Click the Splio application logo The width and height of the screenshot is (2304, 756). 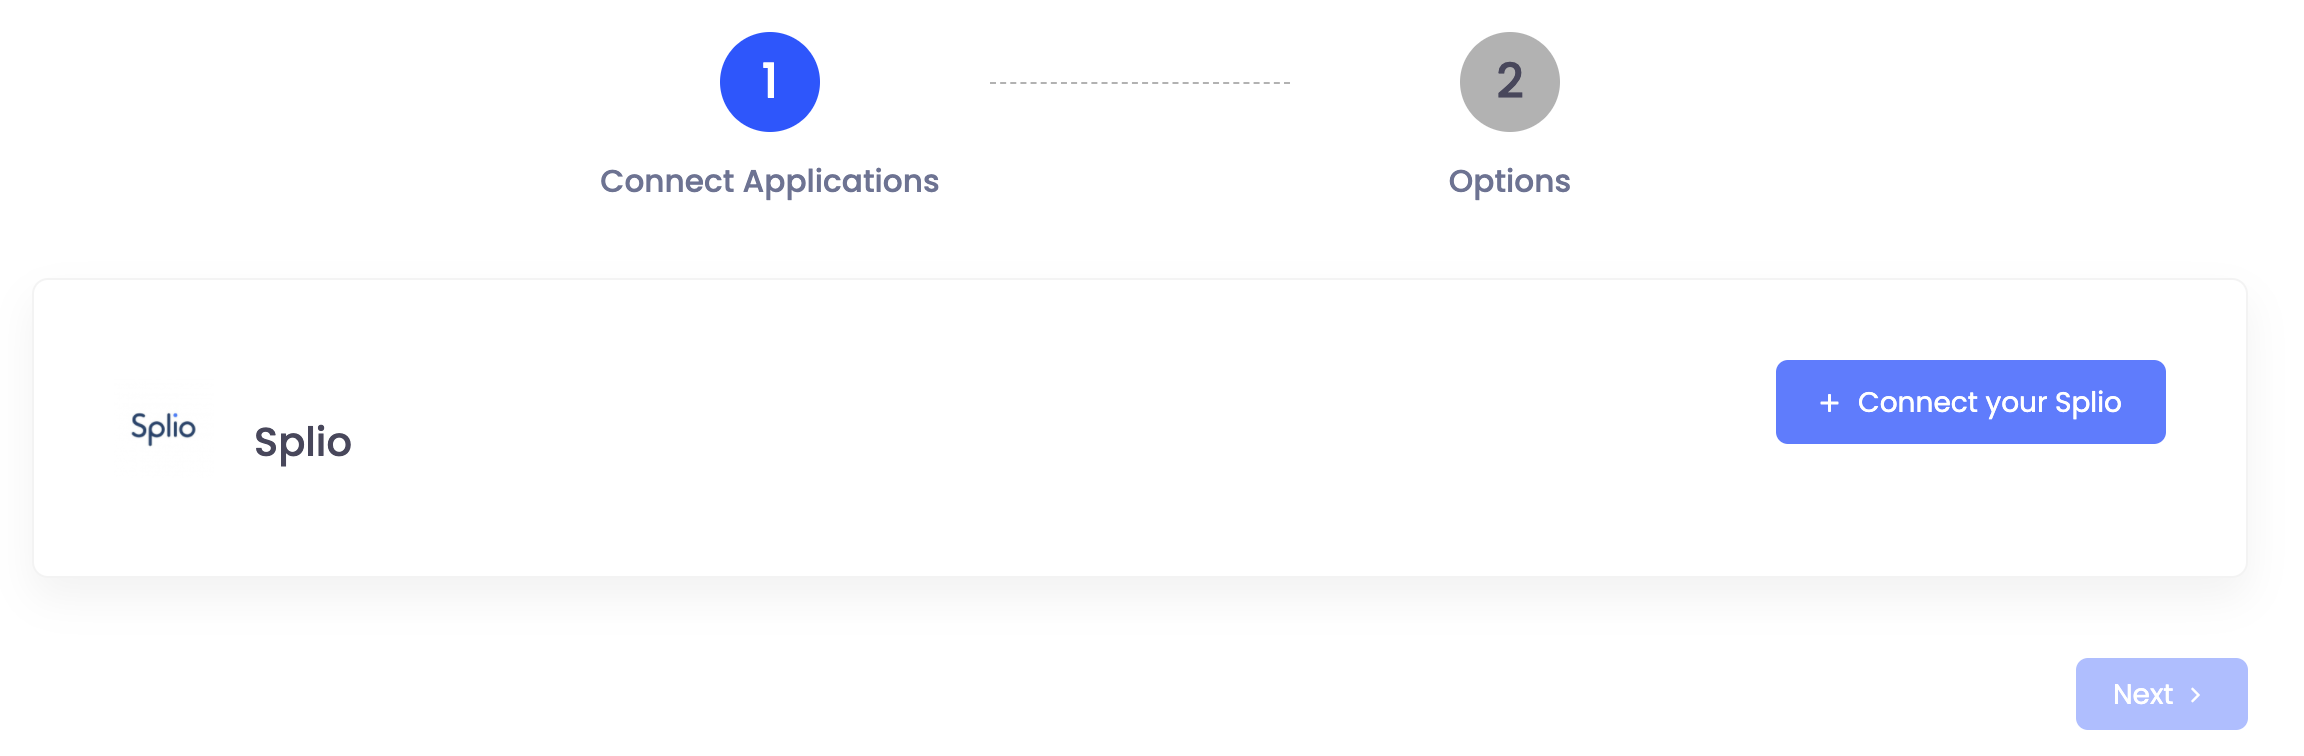(164, 427)
